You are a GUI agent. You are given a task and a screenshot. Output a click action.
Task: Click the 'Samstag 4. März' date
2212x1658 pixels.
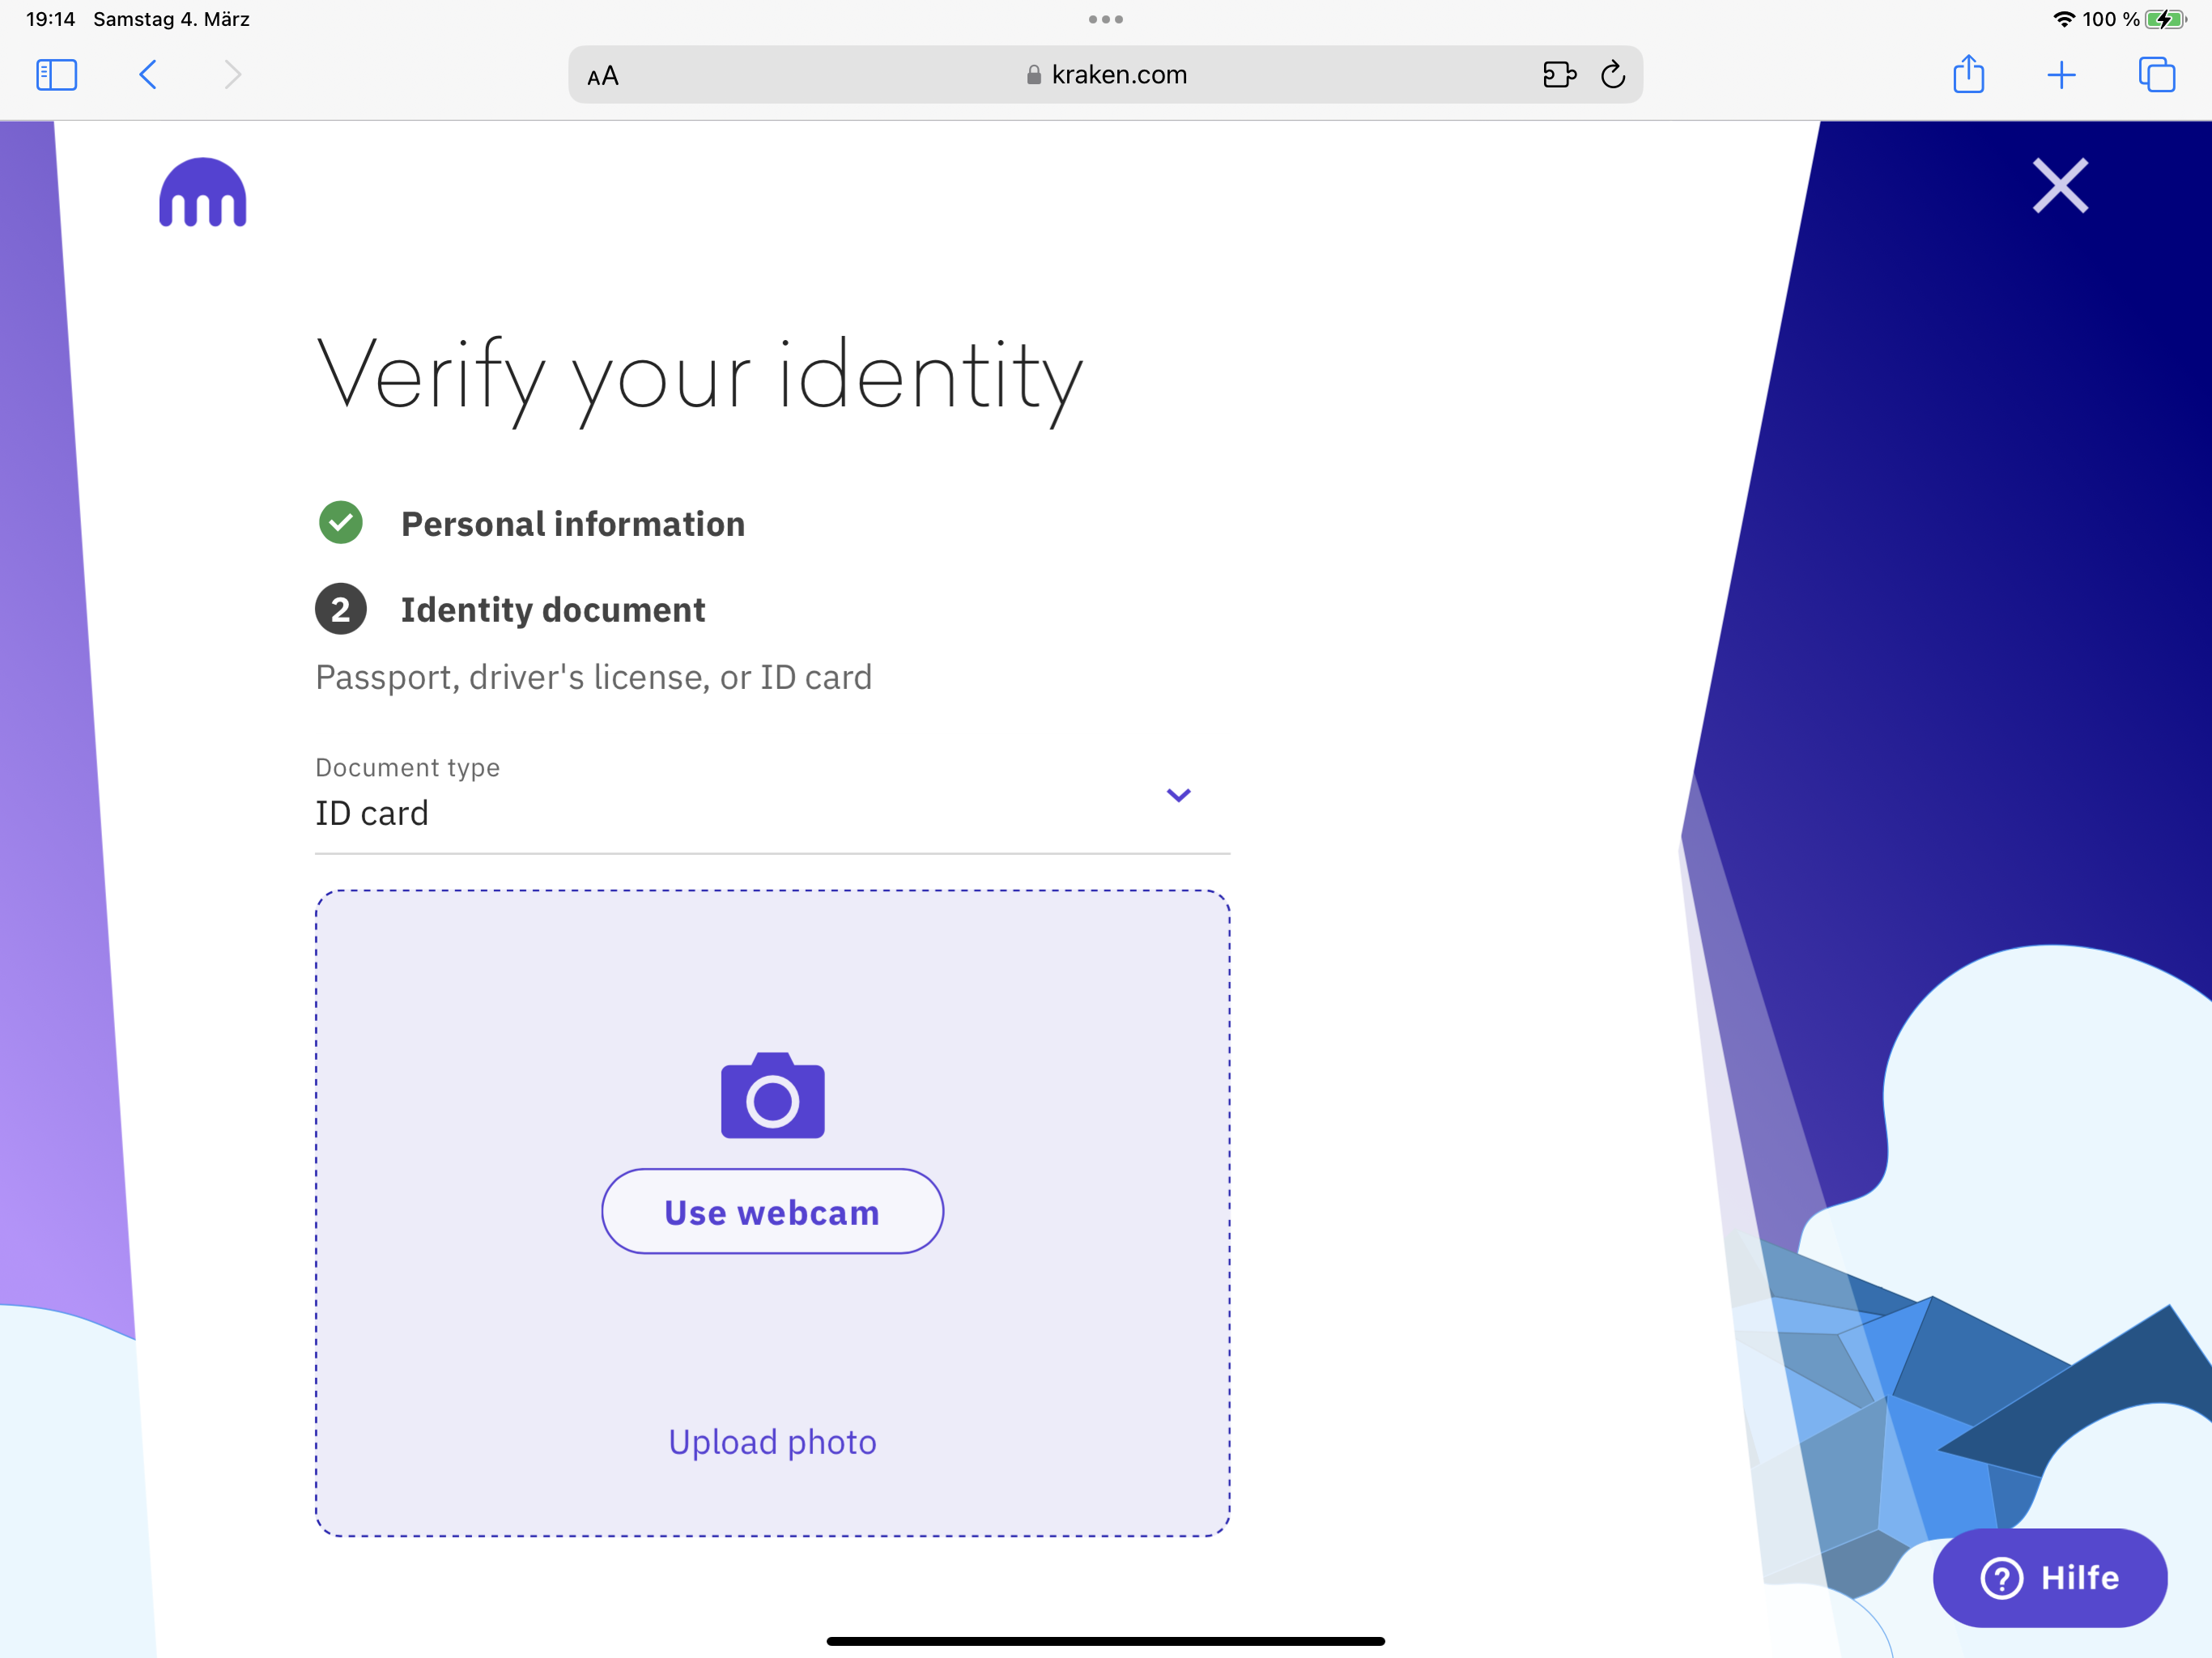pyautogui.click(x=171, y=19)
